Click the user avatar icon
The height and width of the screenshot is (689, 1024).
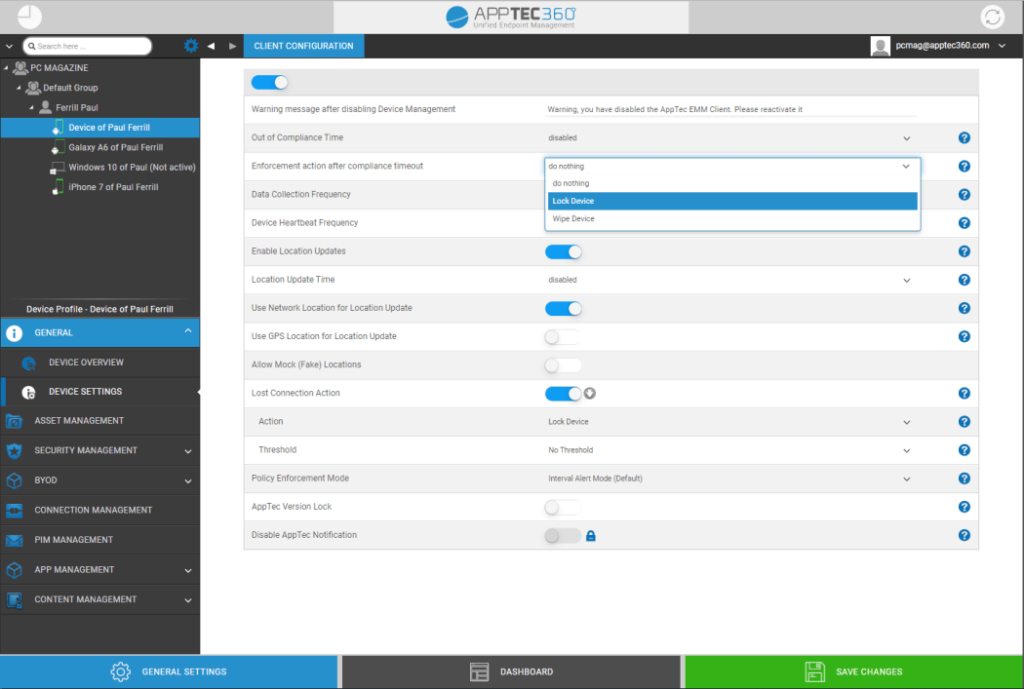click(x=880, y=46)
